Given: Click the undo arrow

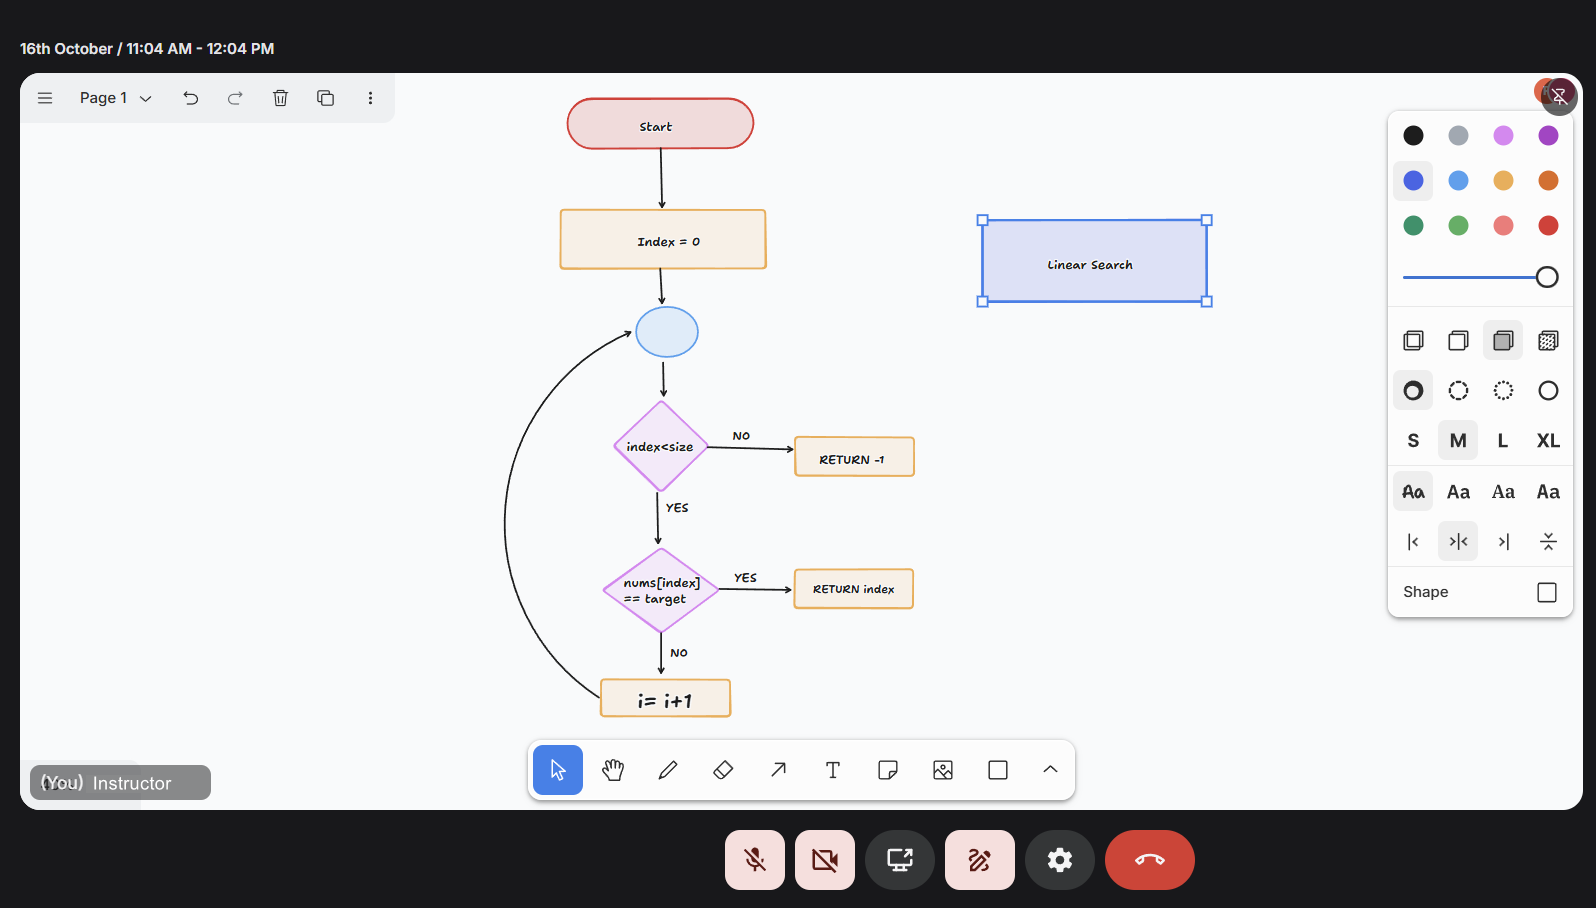Looking at the screenshot, I should (x=191, y=98).
